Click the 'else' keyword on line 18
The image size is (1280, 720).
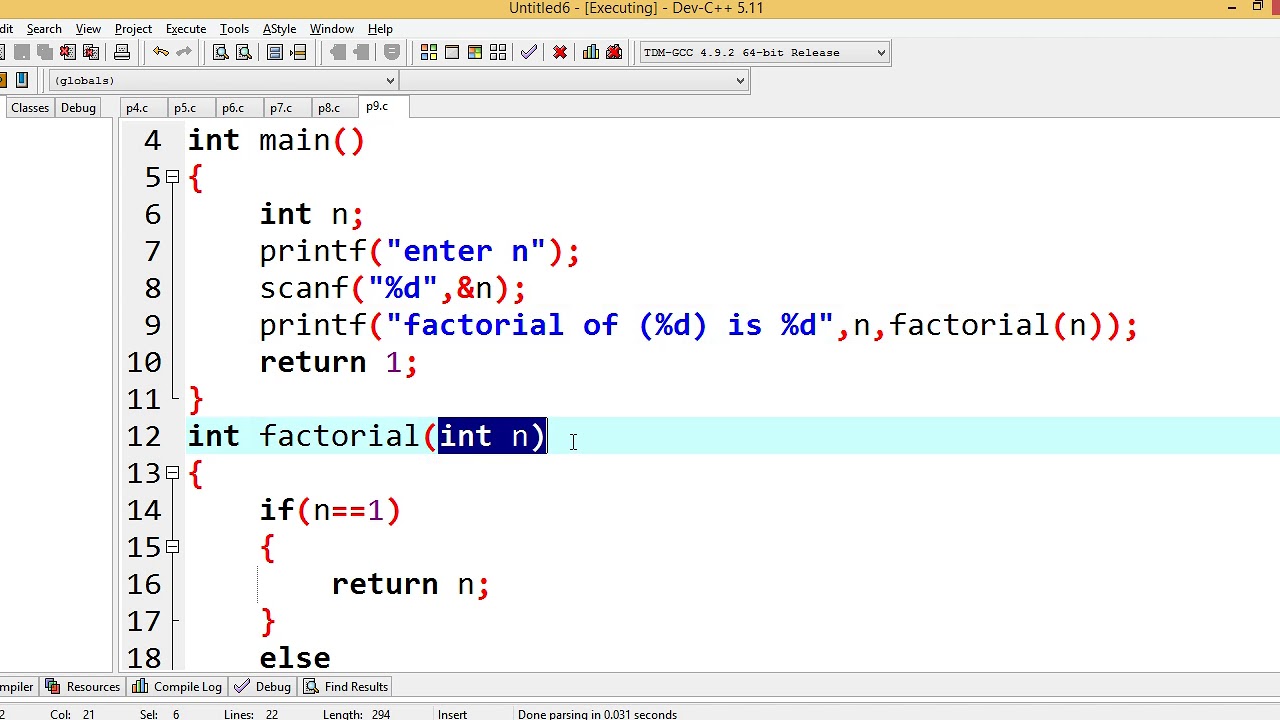[x=295, y=658]
